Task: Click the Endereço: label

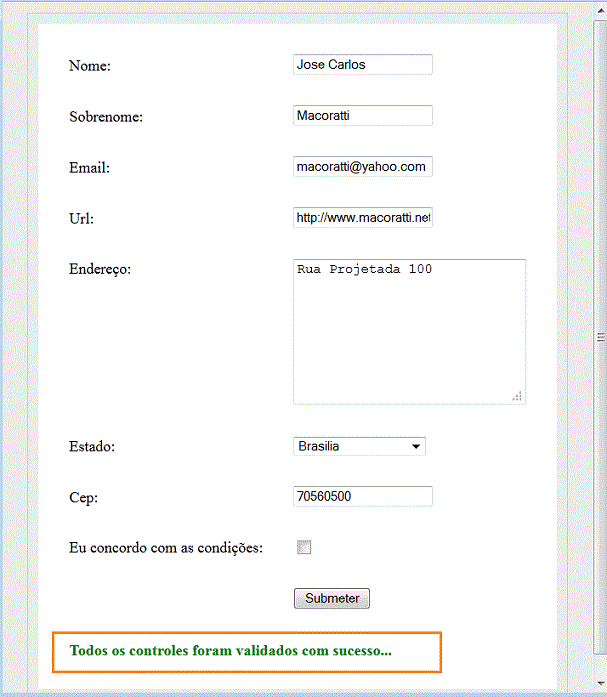Action: point(100,269)
